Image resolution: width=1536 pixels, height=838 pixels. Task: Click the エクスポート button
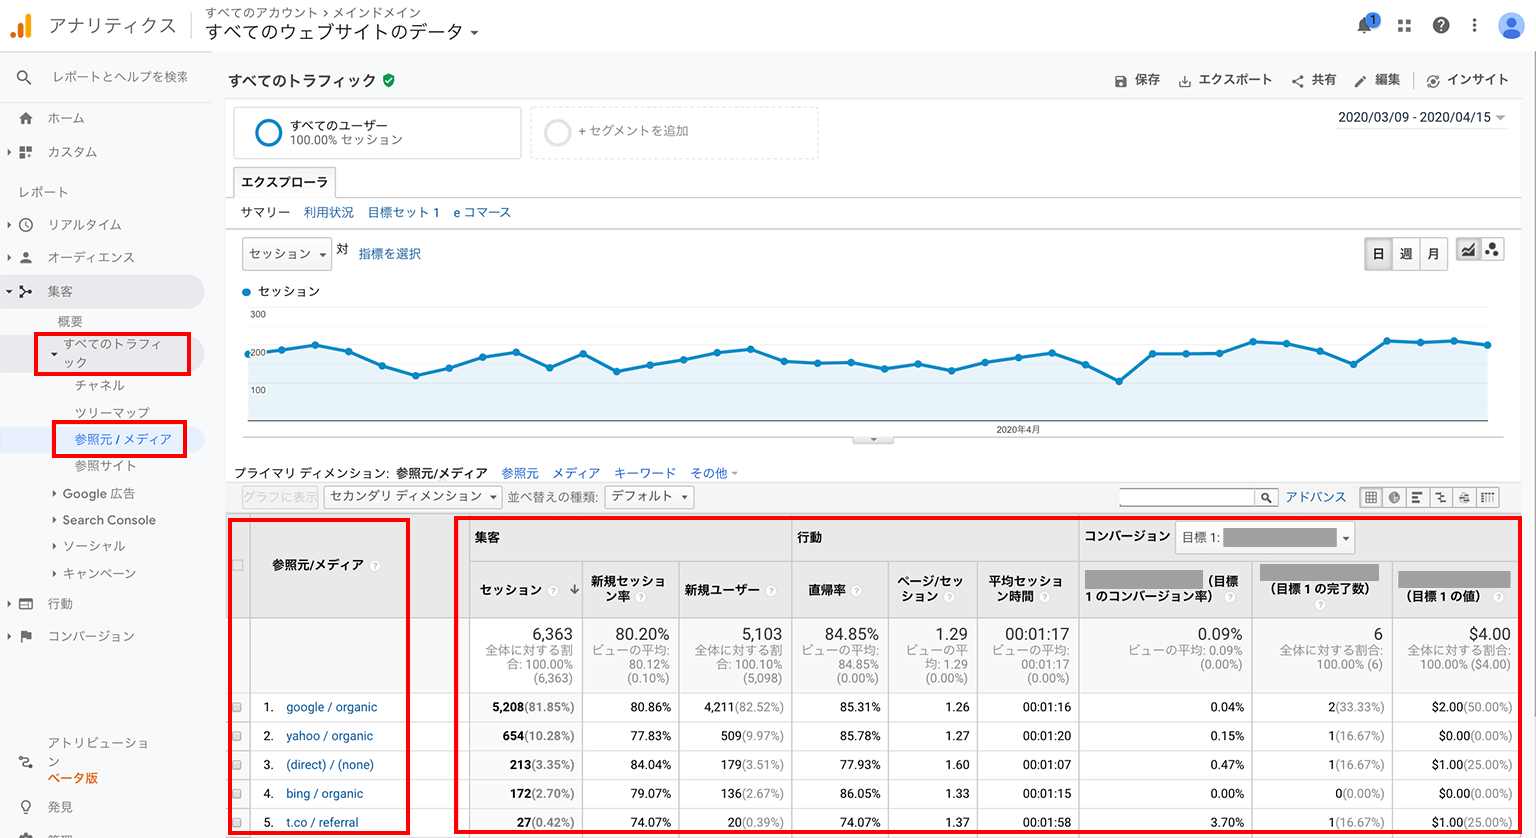pyautogui.click(x=1225, y=80)
